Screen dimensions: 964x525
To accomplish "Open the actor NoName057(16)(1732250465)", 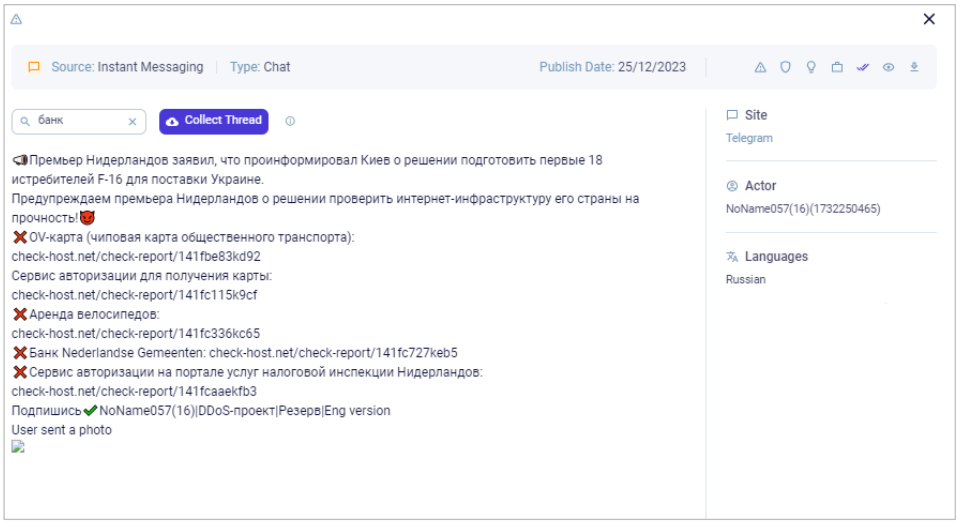I will [x=803, y=209].
